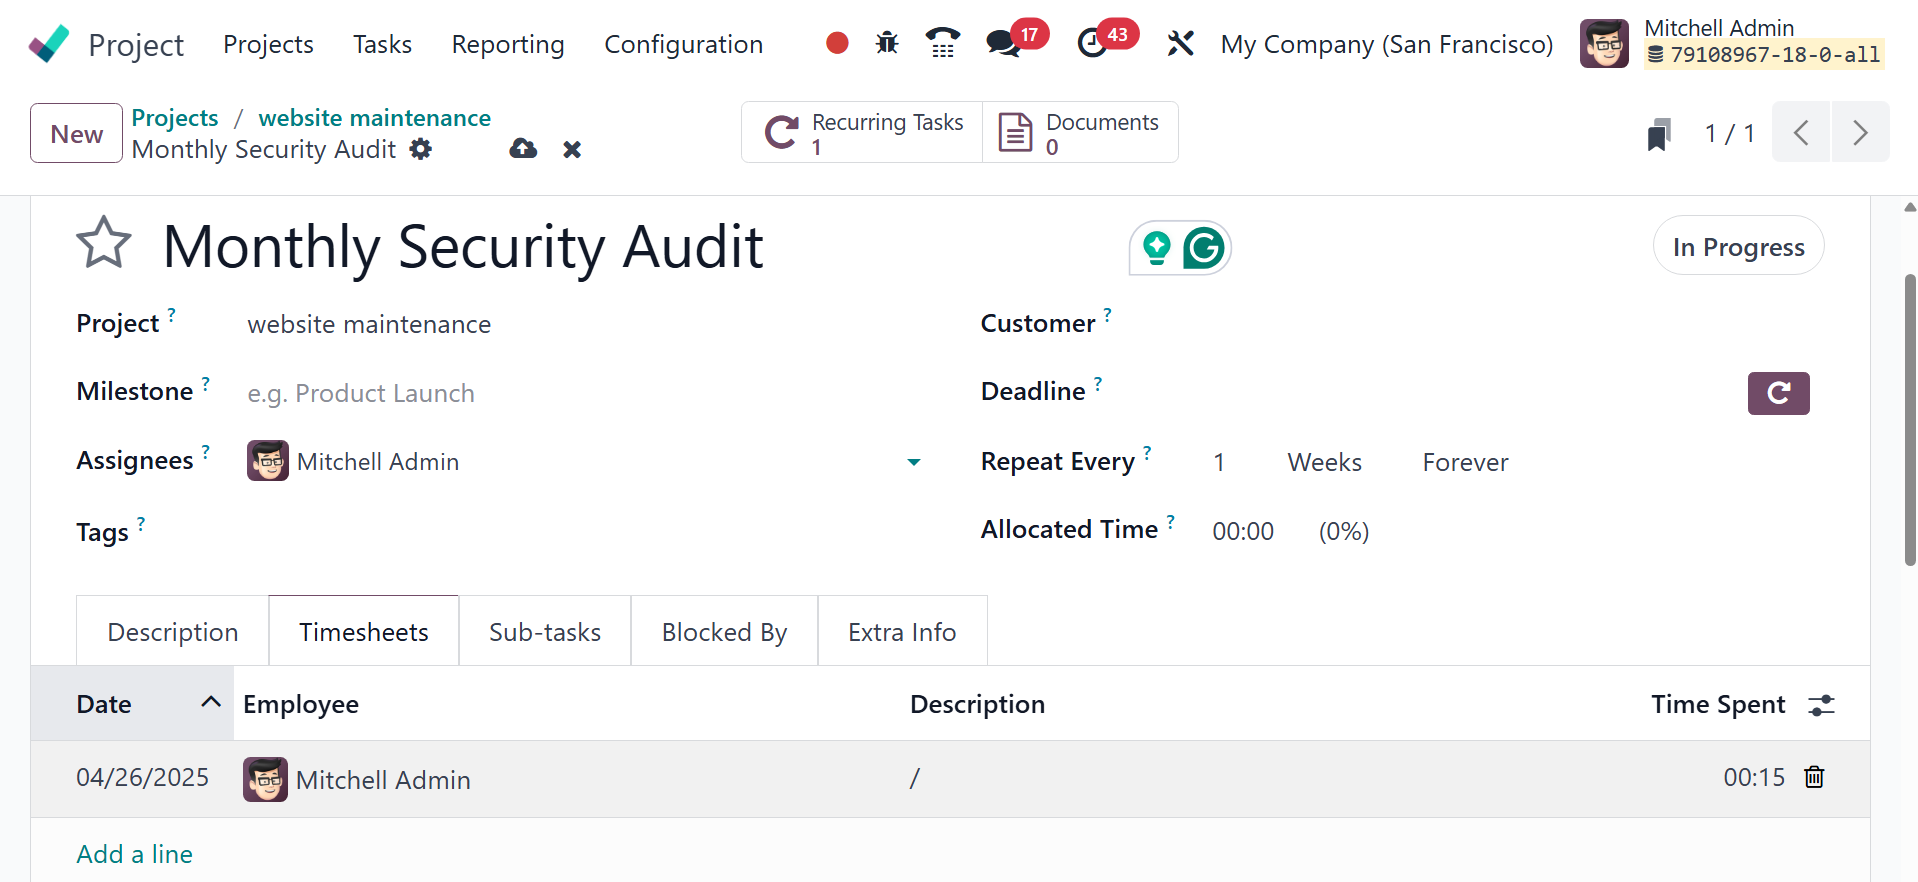Click the wrench and screwdriver tools icon
1918x882 pixels.
tap(1180, 43)
